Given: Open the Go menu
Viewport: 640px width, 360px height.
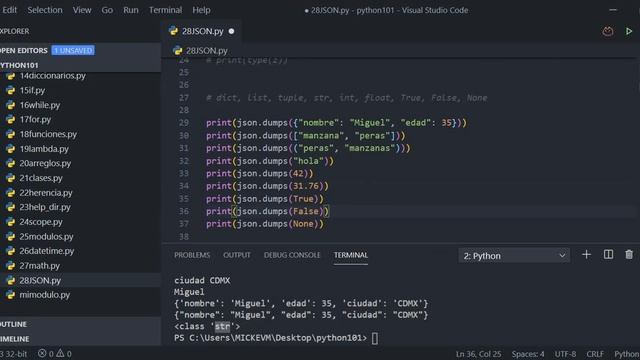Looking at the screenshot, I should 107,10.
